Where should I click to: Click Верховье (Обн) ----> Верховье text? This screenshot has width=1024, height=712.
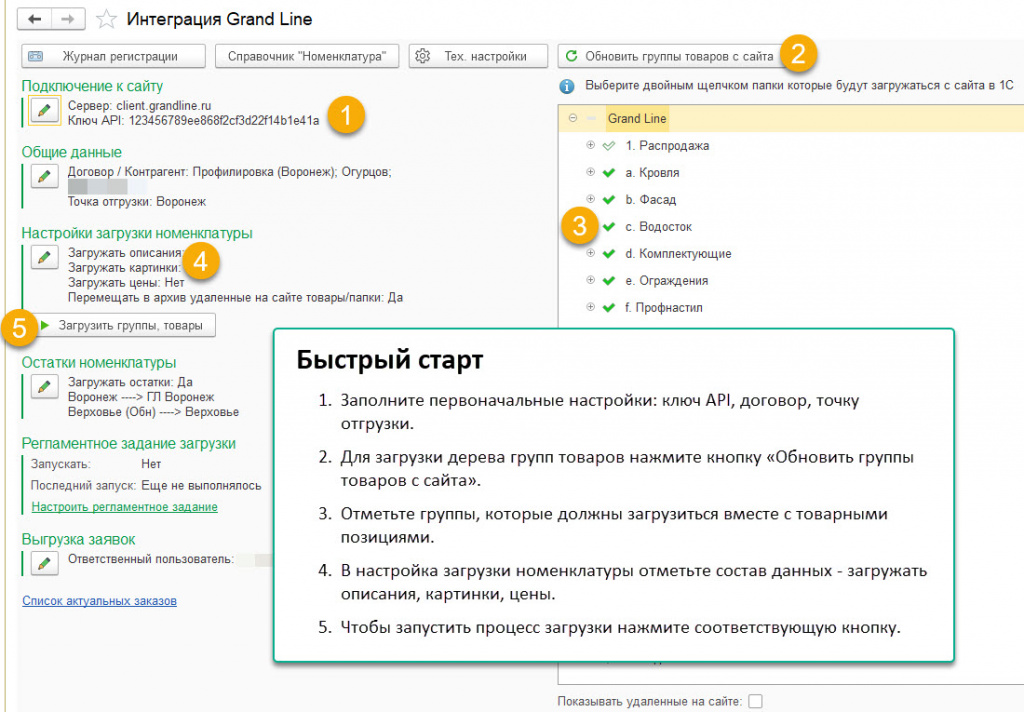pos(153,412)
